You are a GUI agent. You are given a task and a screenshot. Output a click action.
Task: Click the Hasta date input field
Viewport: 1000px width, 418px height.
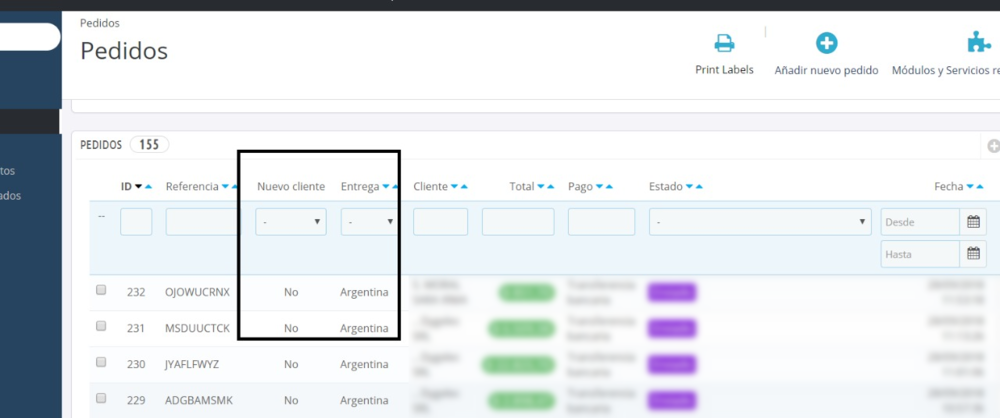pyautogui.click(x=920, y=254)
